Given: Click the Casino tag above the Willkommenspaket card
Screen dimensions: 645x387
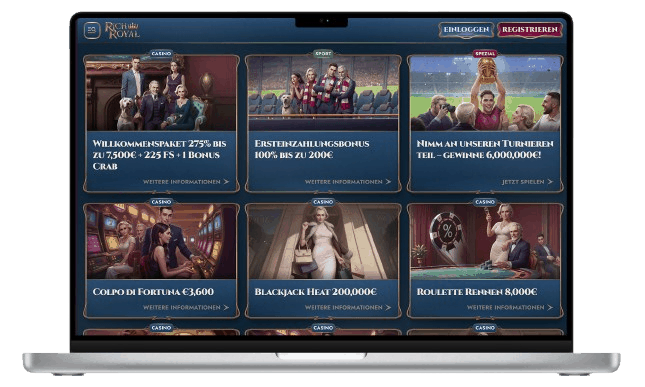Looking at the screenshot, I should [x=161, y=53].
